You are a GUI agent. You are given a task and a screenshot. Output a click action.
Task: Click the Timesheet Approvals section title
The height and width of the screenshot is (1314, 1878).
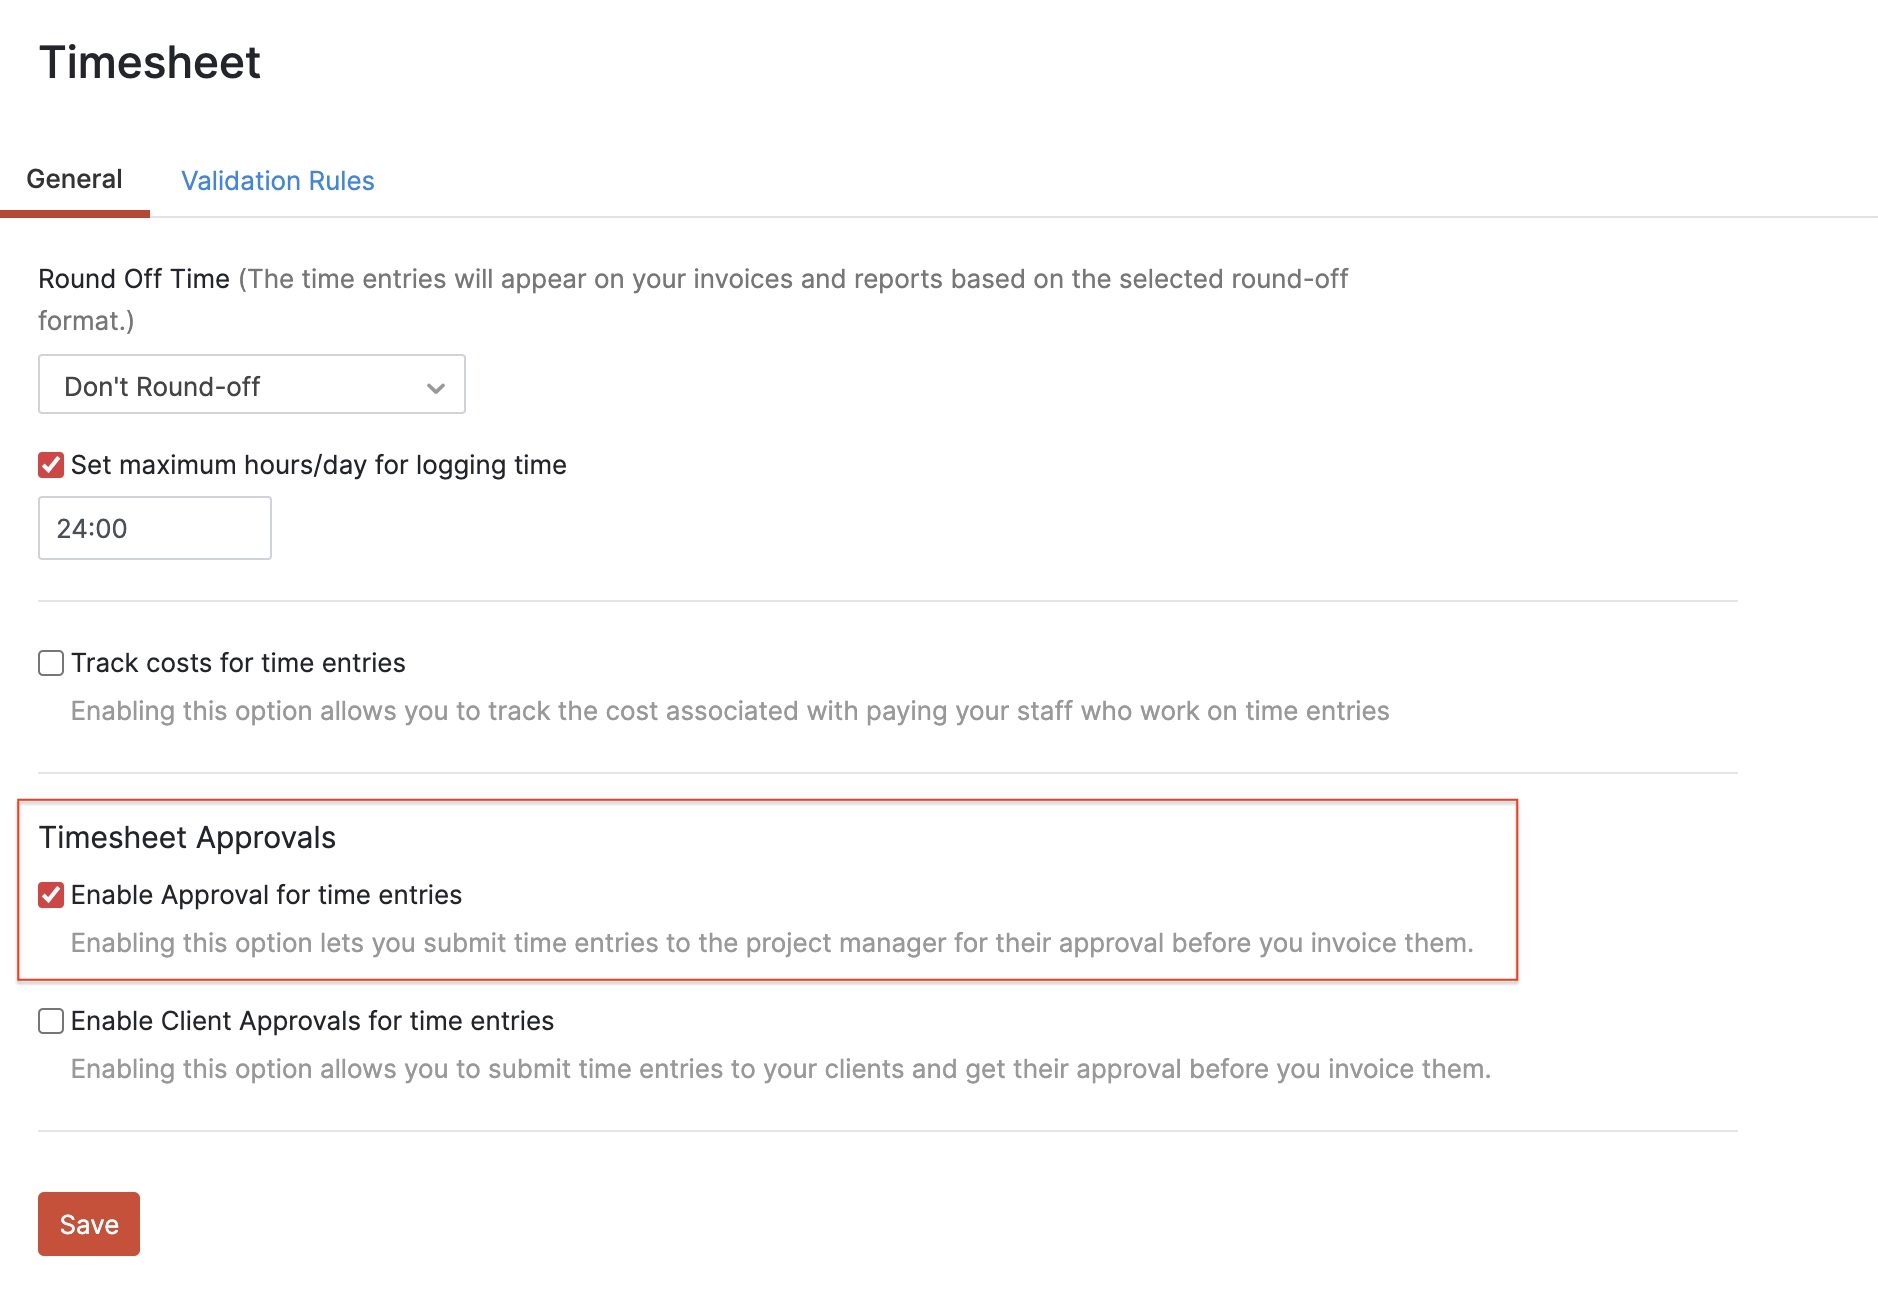point(187,837)
